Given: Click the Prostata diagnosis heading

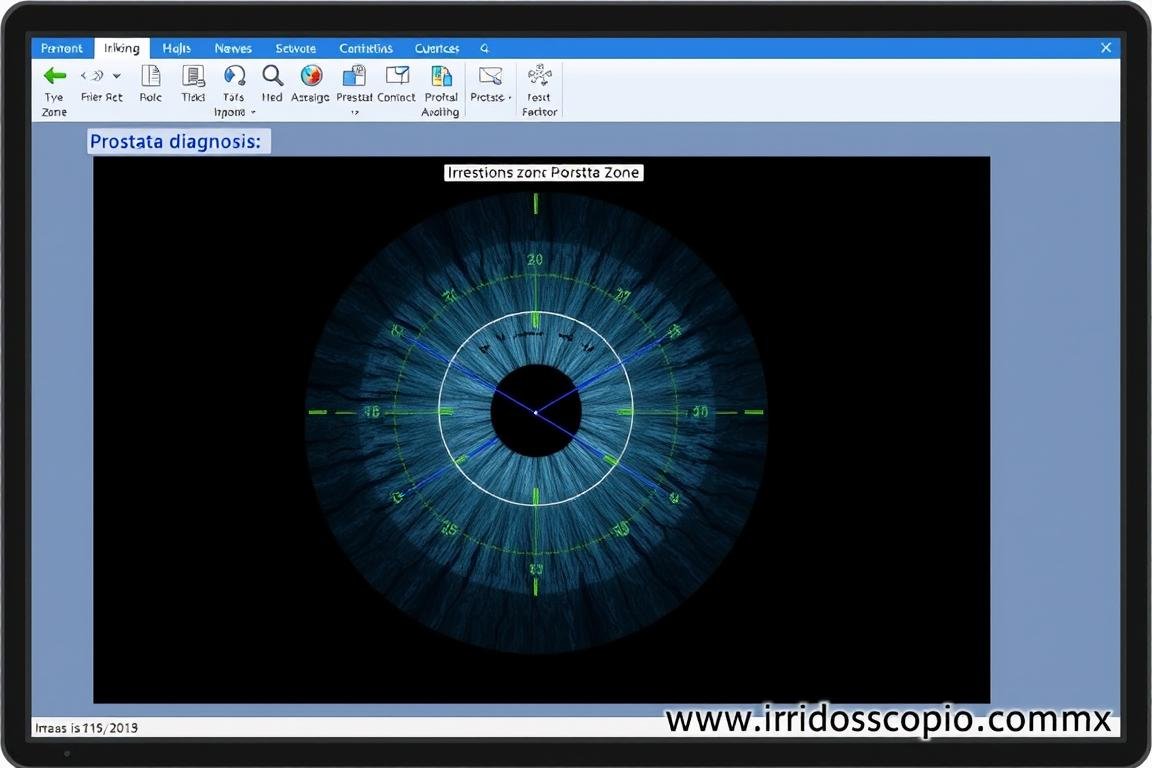Looking at the screenshot, I should (x=176, y=141).
